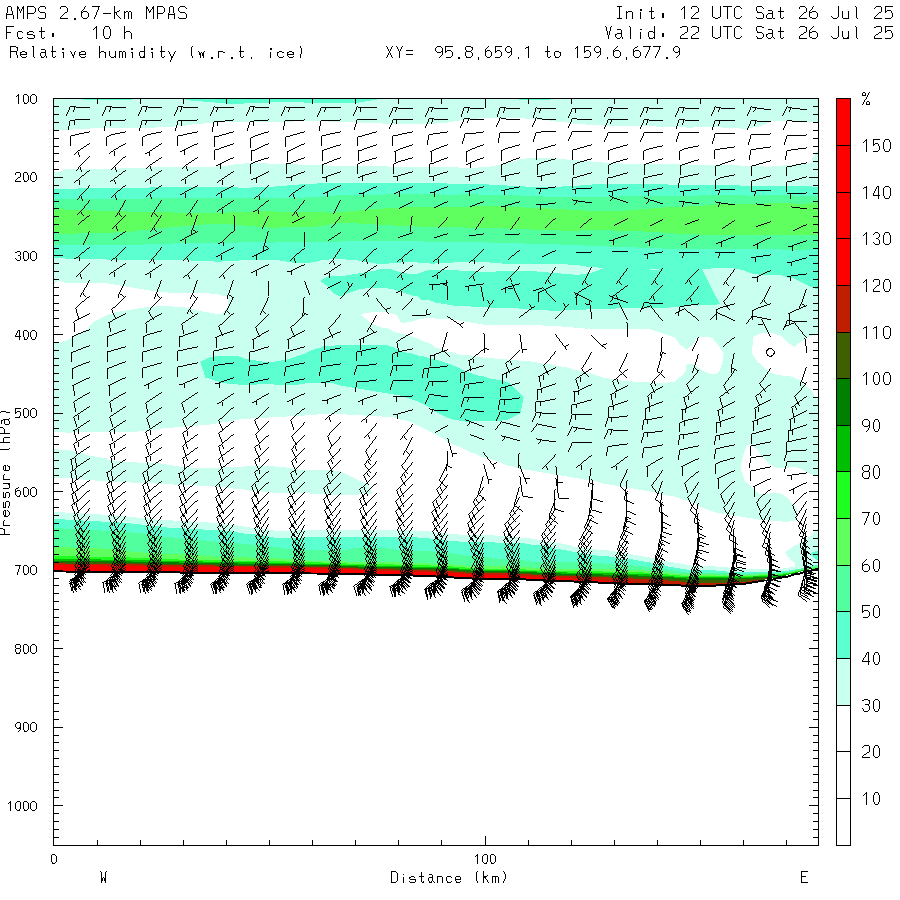
Task: Pick the green colorbar segment between 80 and 90
Action: pyautogui.click(x=843, y=449)
